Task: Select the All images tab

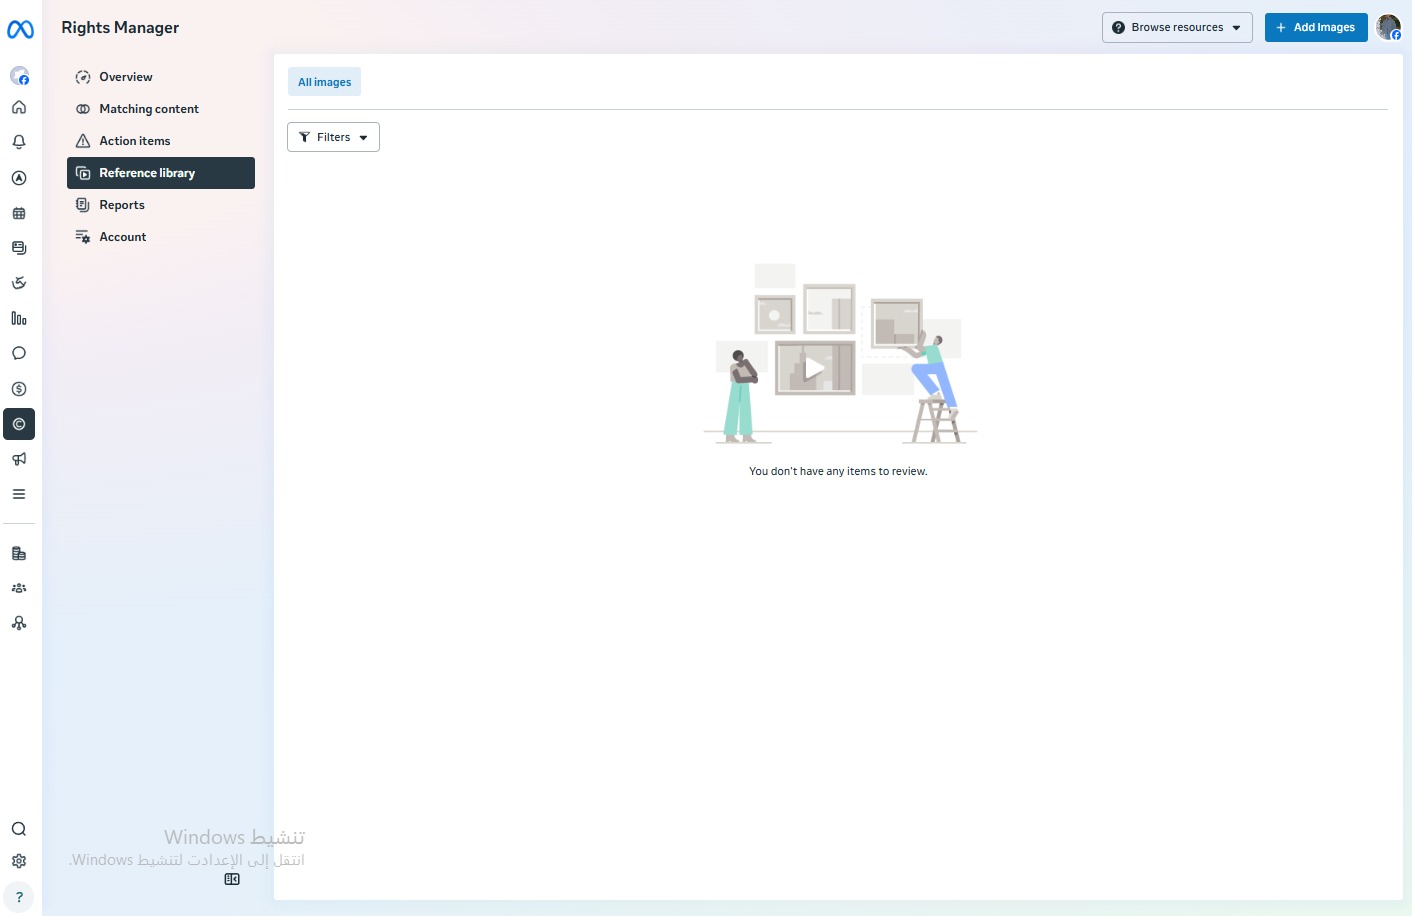Action: point(325,82)
